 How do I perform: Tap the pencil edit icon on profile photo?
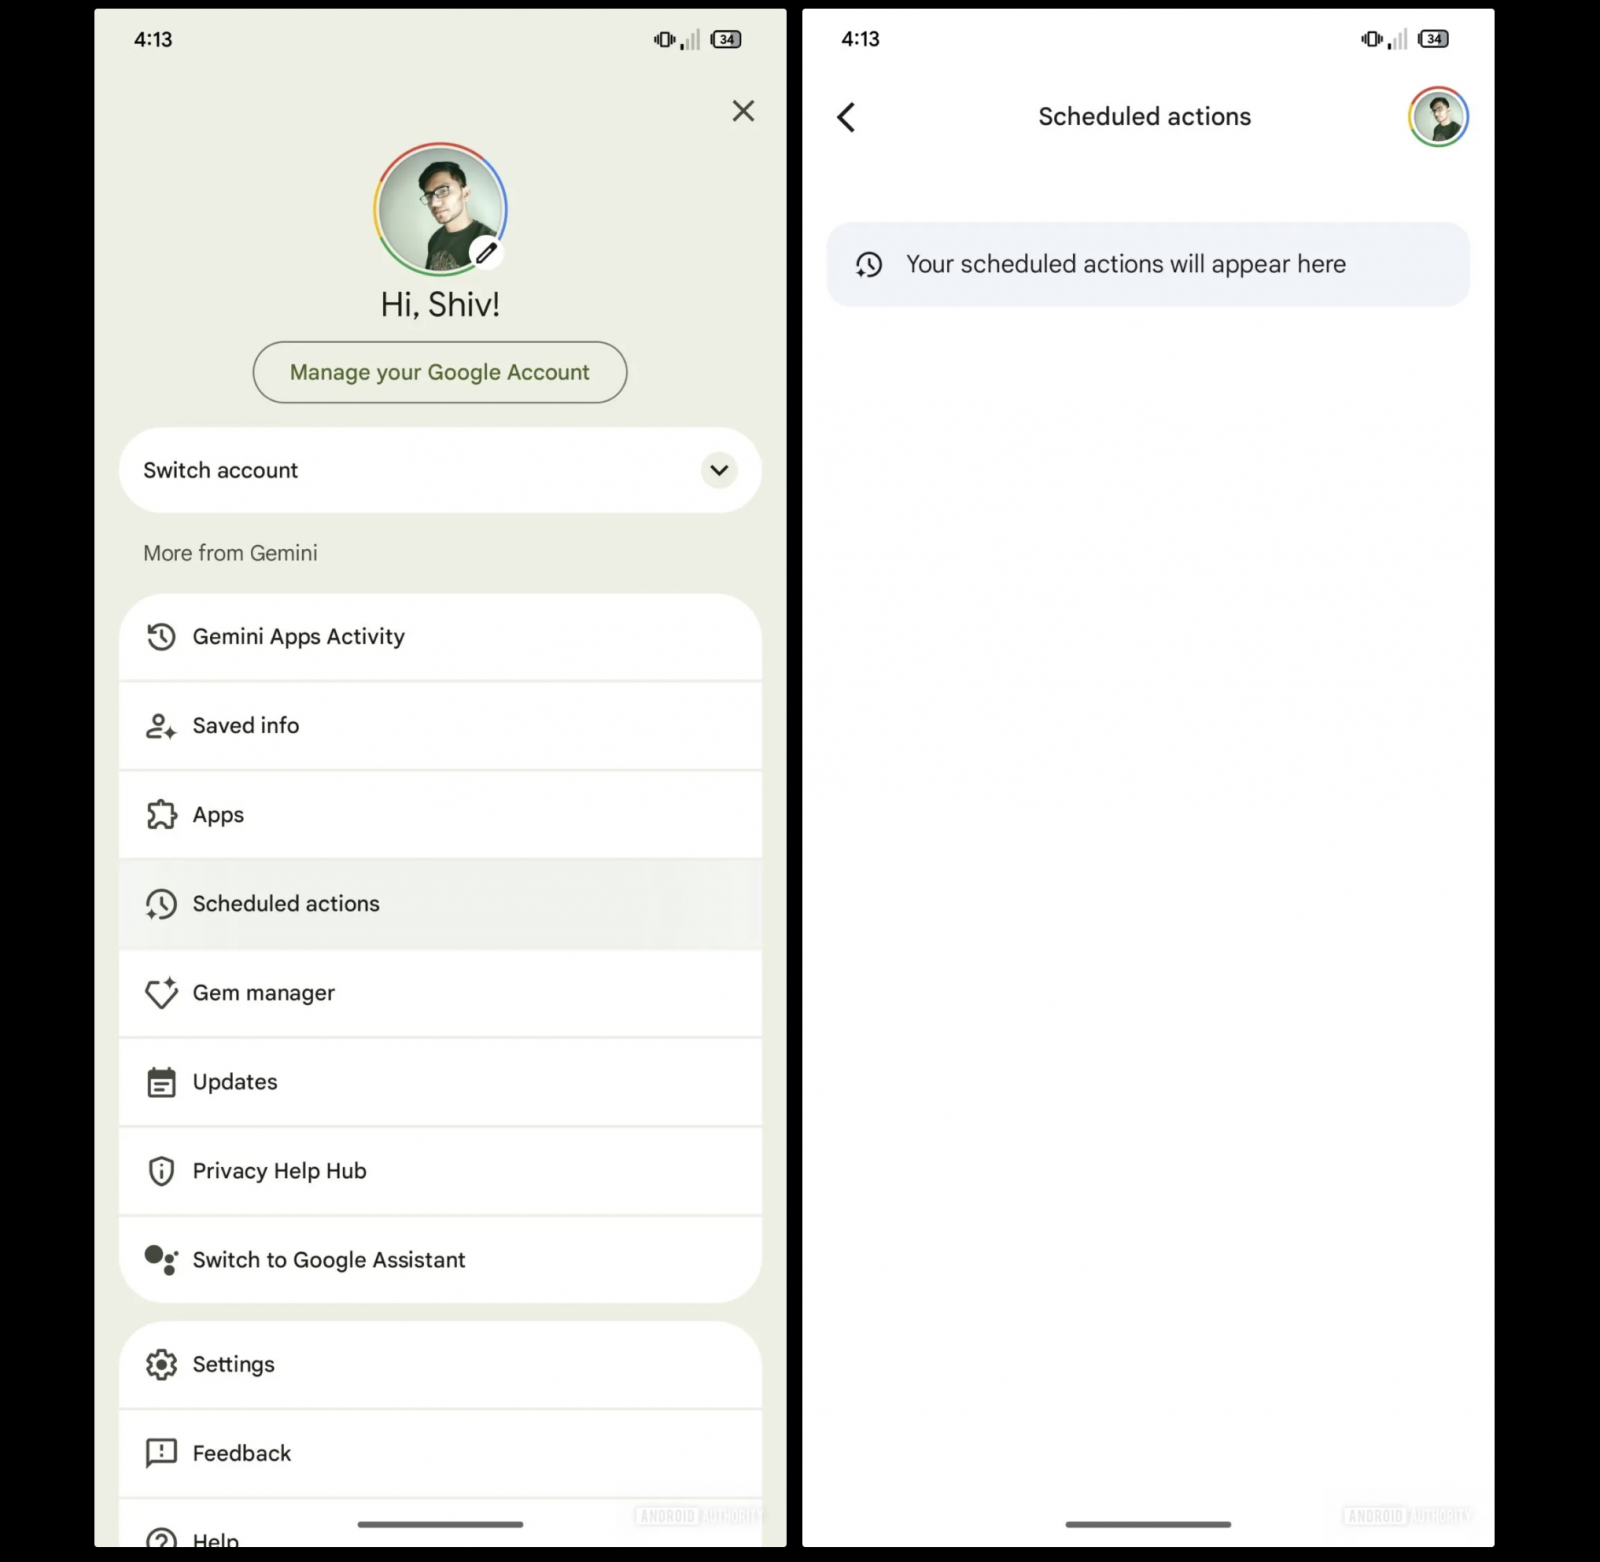click(x=486, y=253)
